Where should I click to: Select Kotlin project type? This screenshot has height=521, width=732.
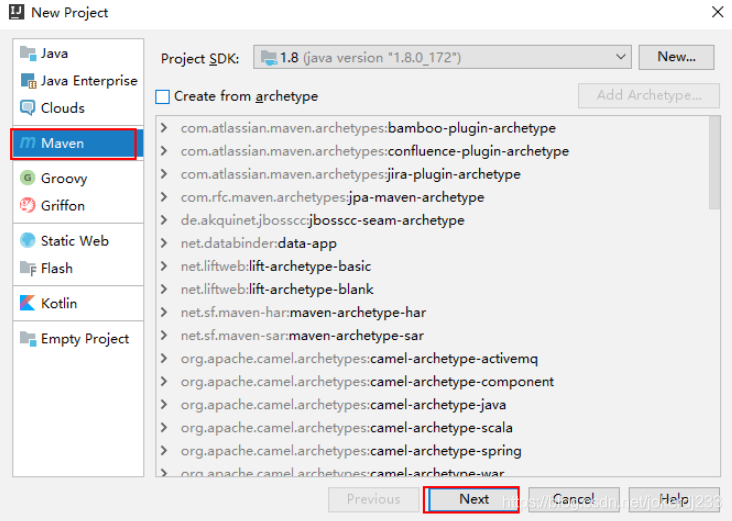(x=78, y=303)
